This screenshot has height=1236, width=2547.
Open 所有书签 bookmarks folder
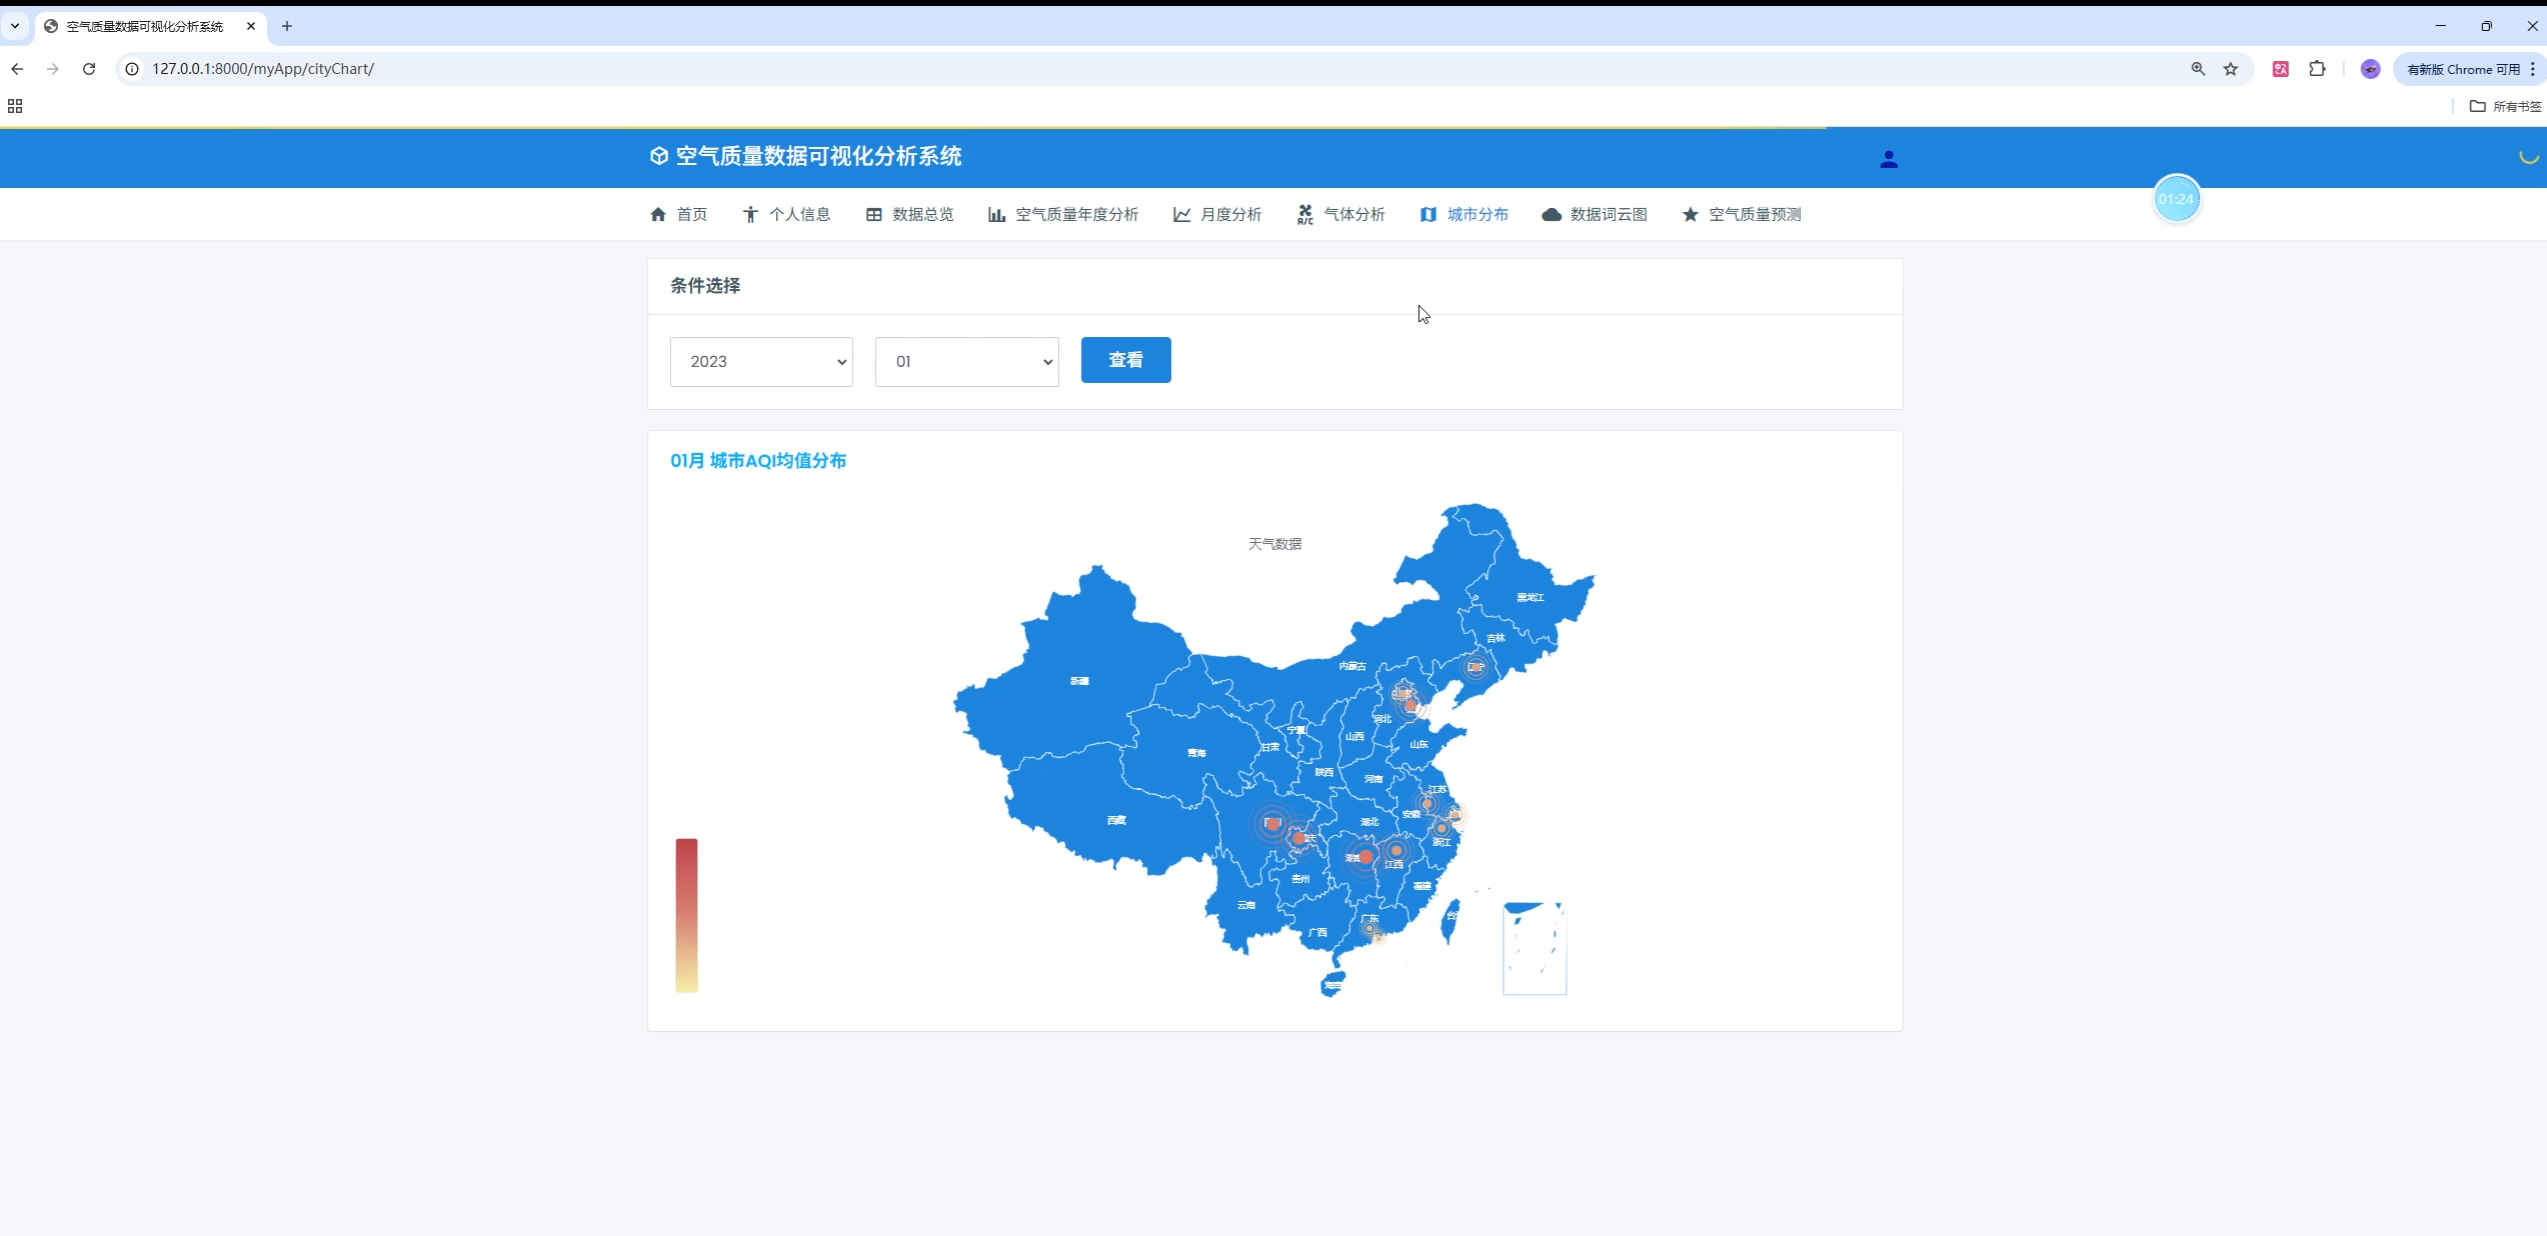click(x=2505, y=106)
